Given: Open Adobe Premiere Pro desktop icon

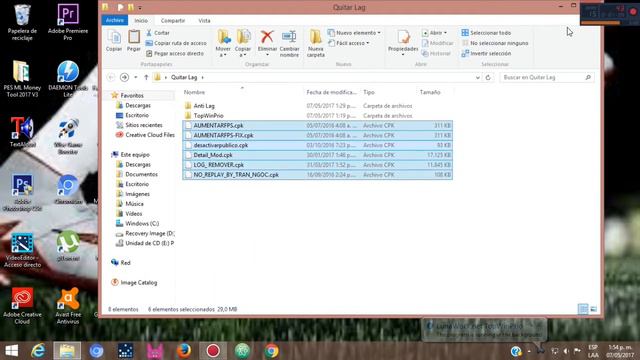Looking at the screenshot, I should pos(68,22).
